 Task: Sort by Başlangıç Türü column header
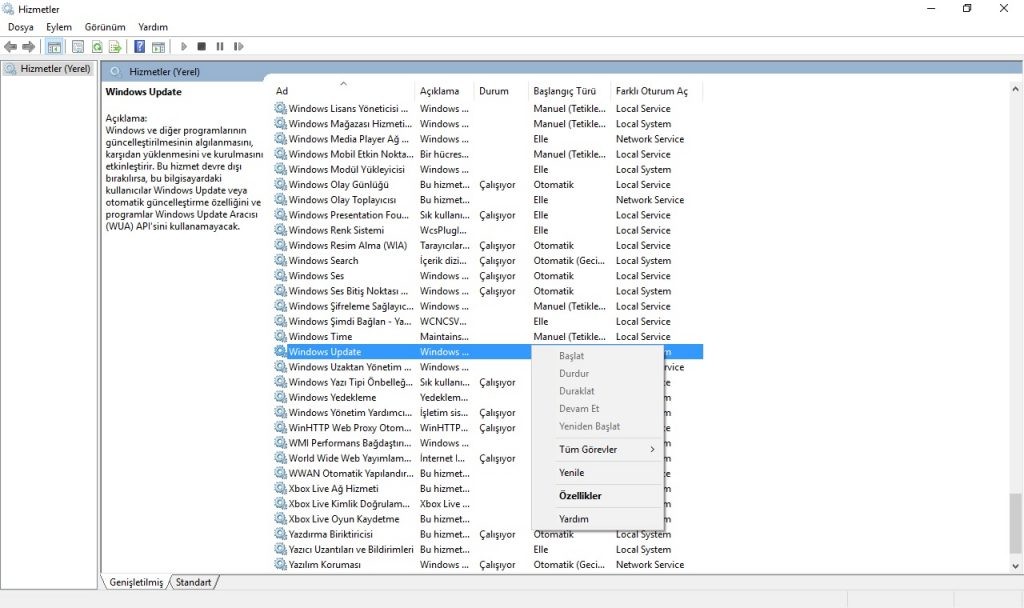(x=569, y=91)
